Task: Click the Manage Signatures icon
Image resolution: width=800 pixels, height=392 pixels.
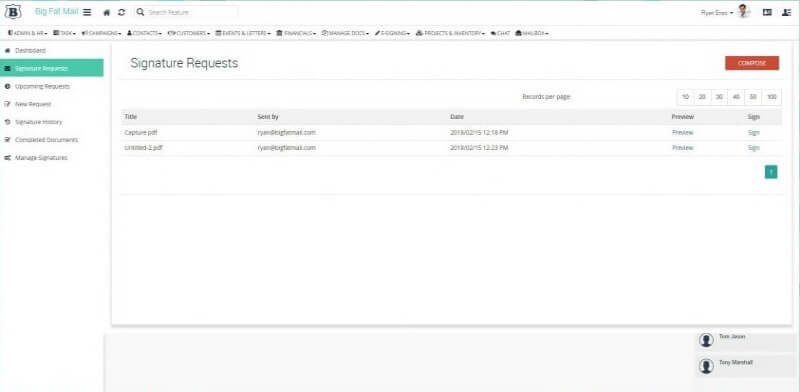Action: pyautogui.click(x=7, y=158)
